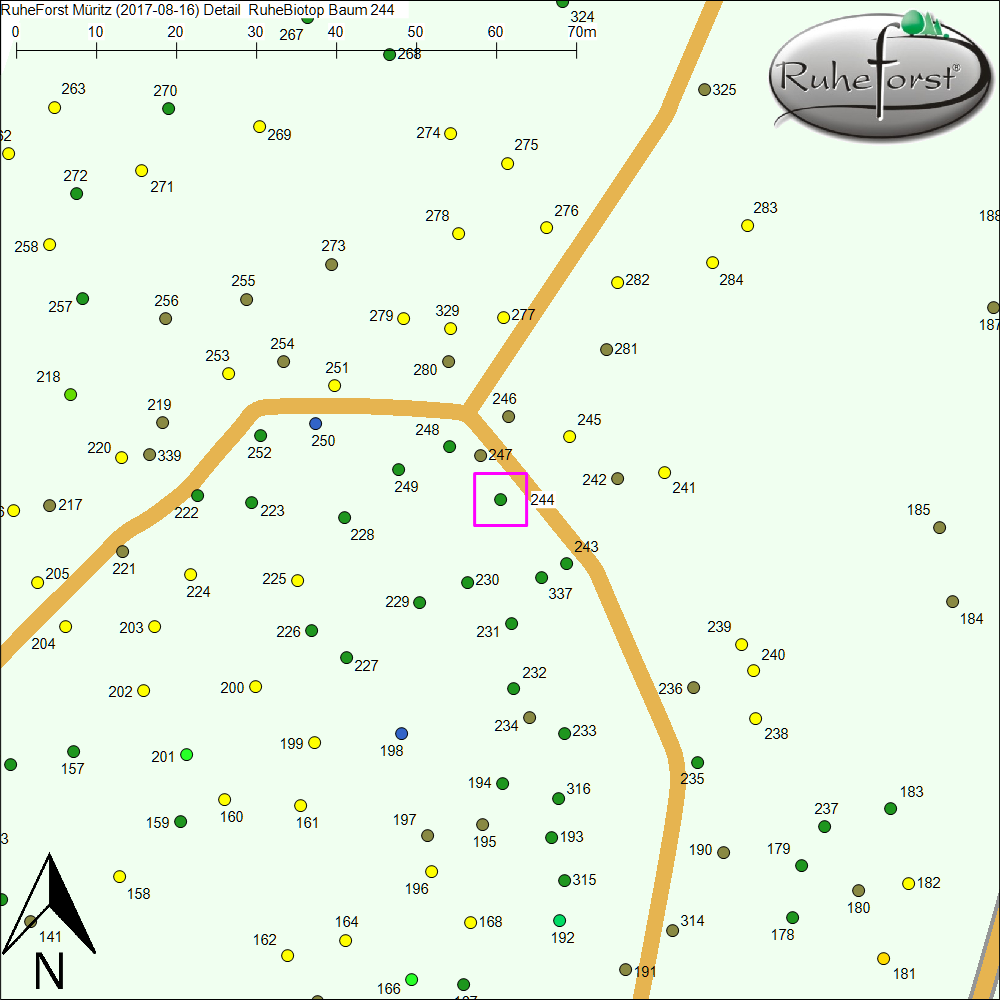The width and height of the screenshot is (1000, 1000).
Task: Select the dark green marker for tree 270
Action: tap(168, 108)
